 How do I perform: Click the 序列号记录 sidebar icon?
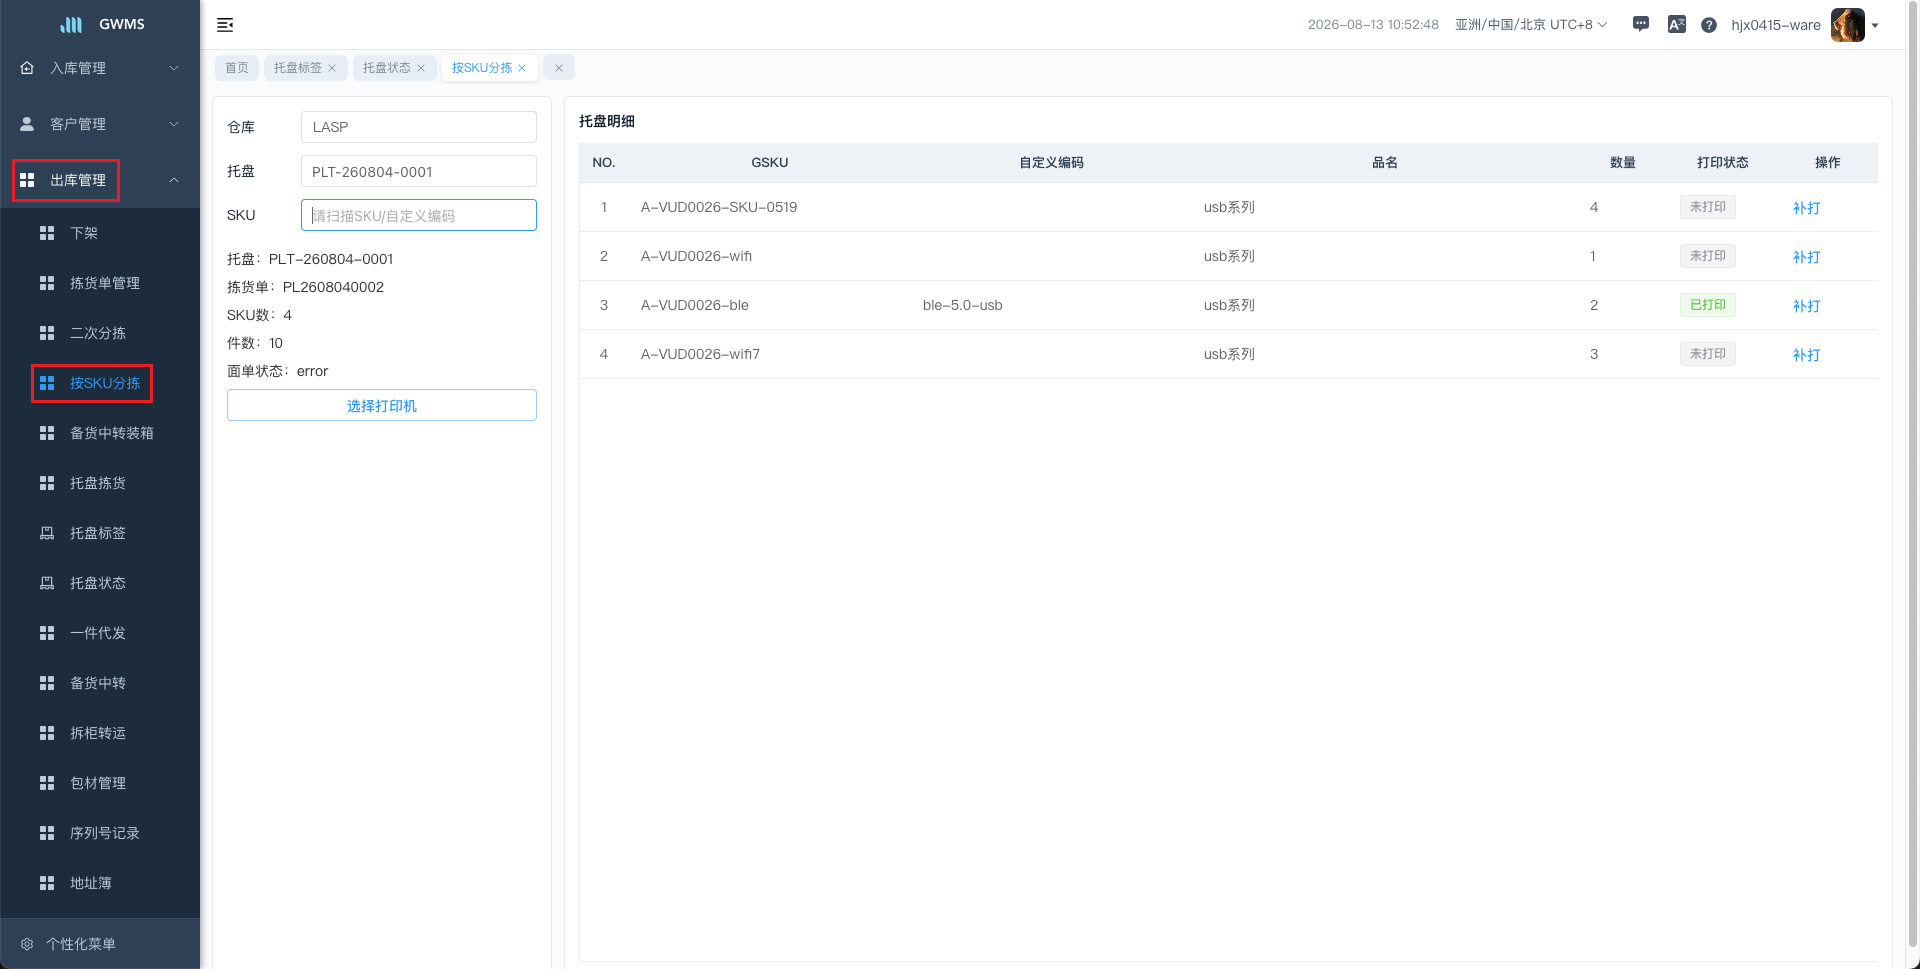[47, 833]
